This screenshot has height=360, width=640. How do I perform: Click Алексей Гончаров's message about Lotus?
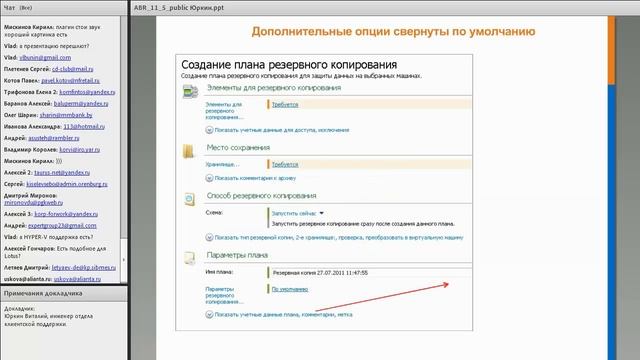point(55,252)
